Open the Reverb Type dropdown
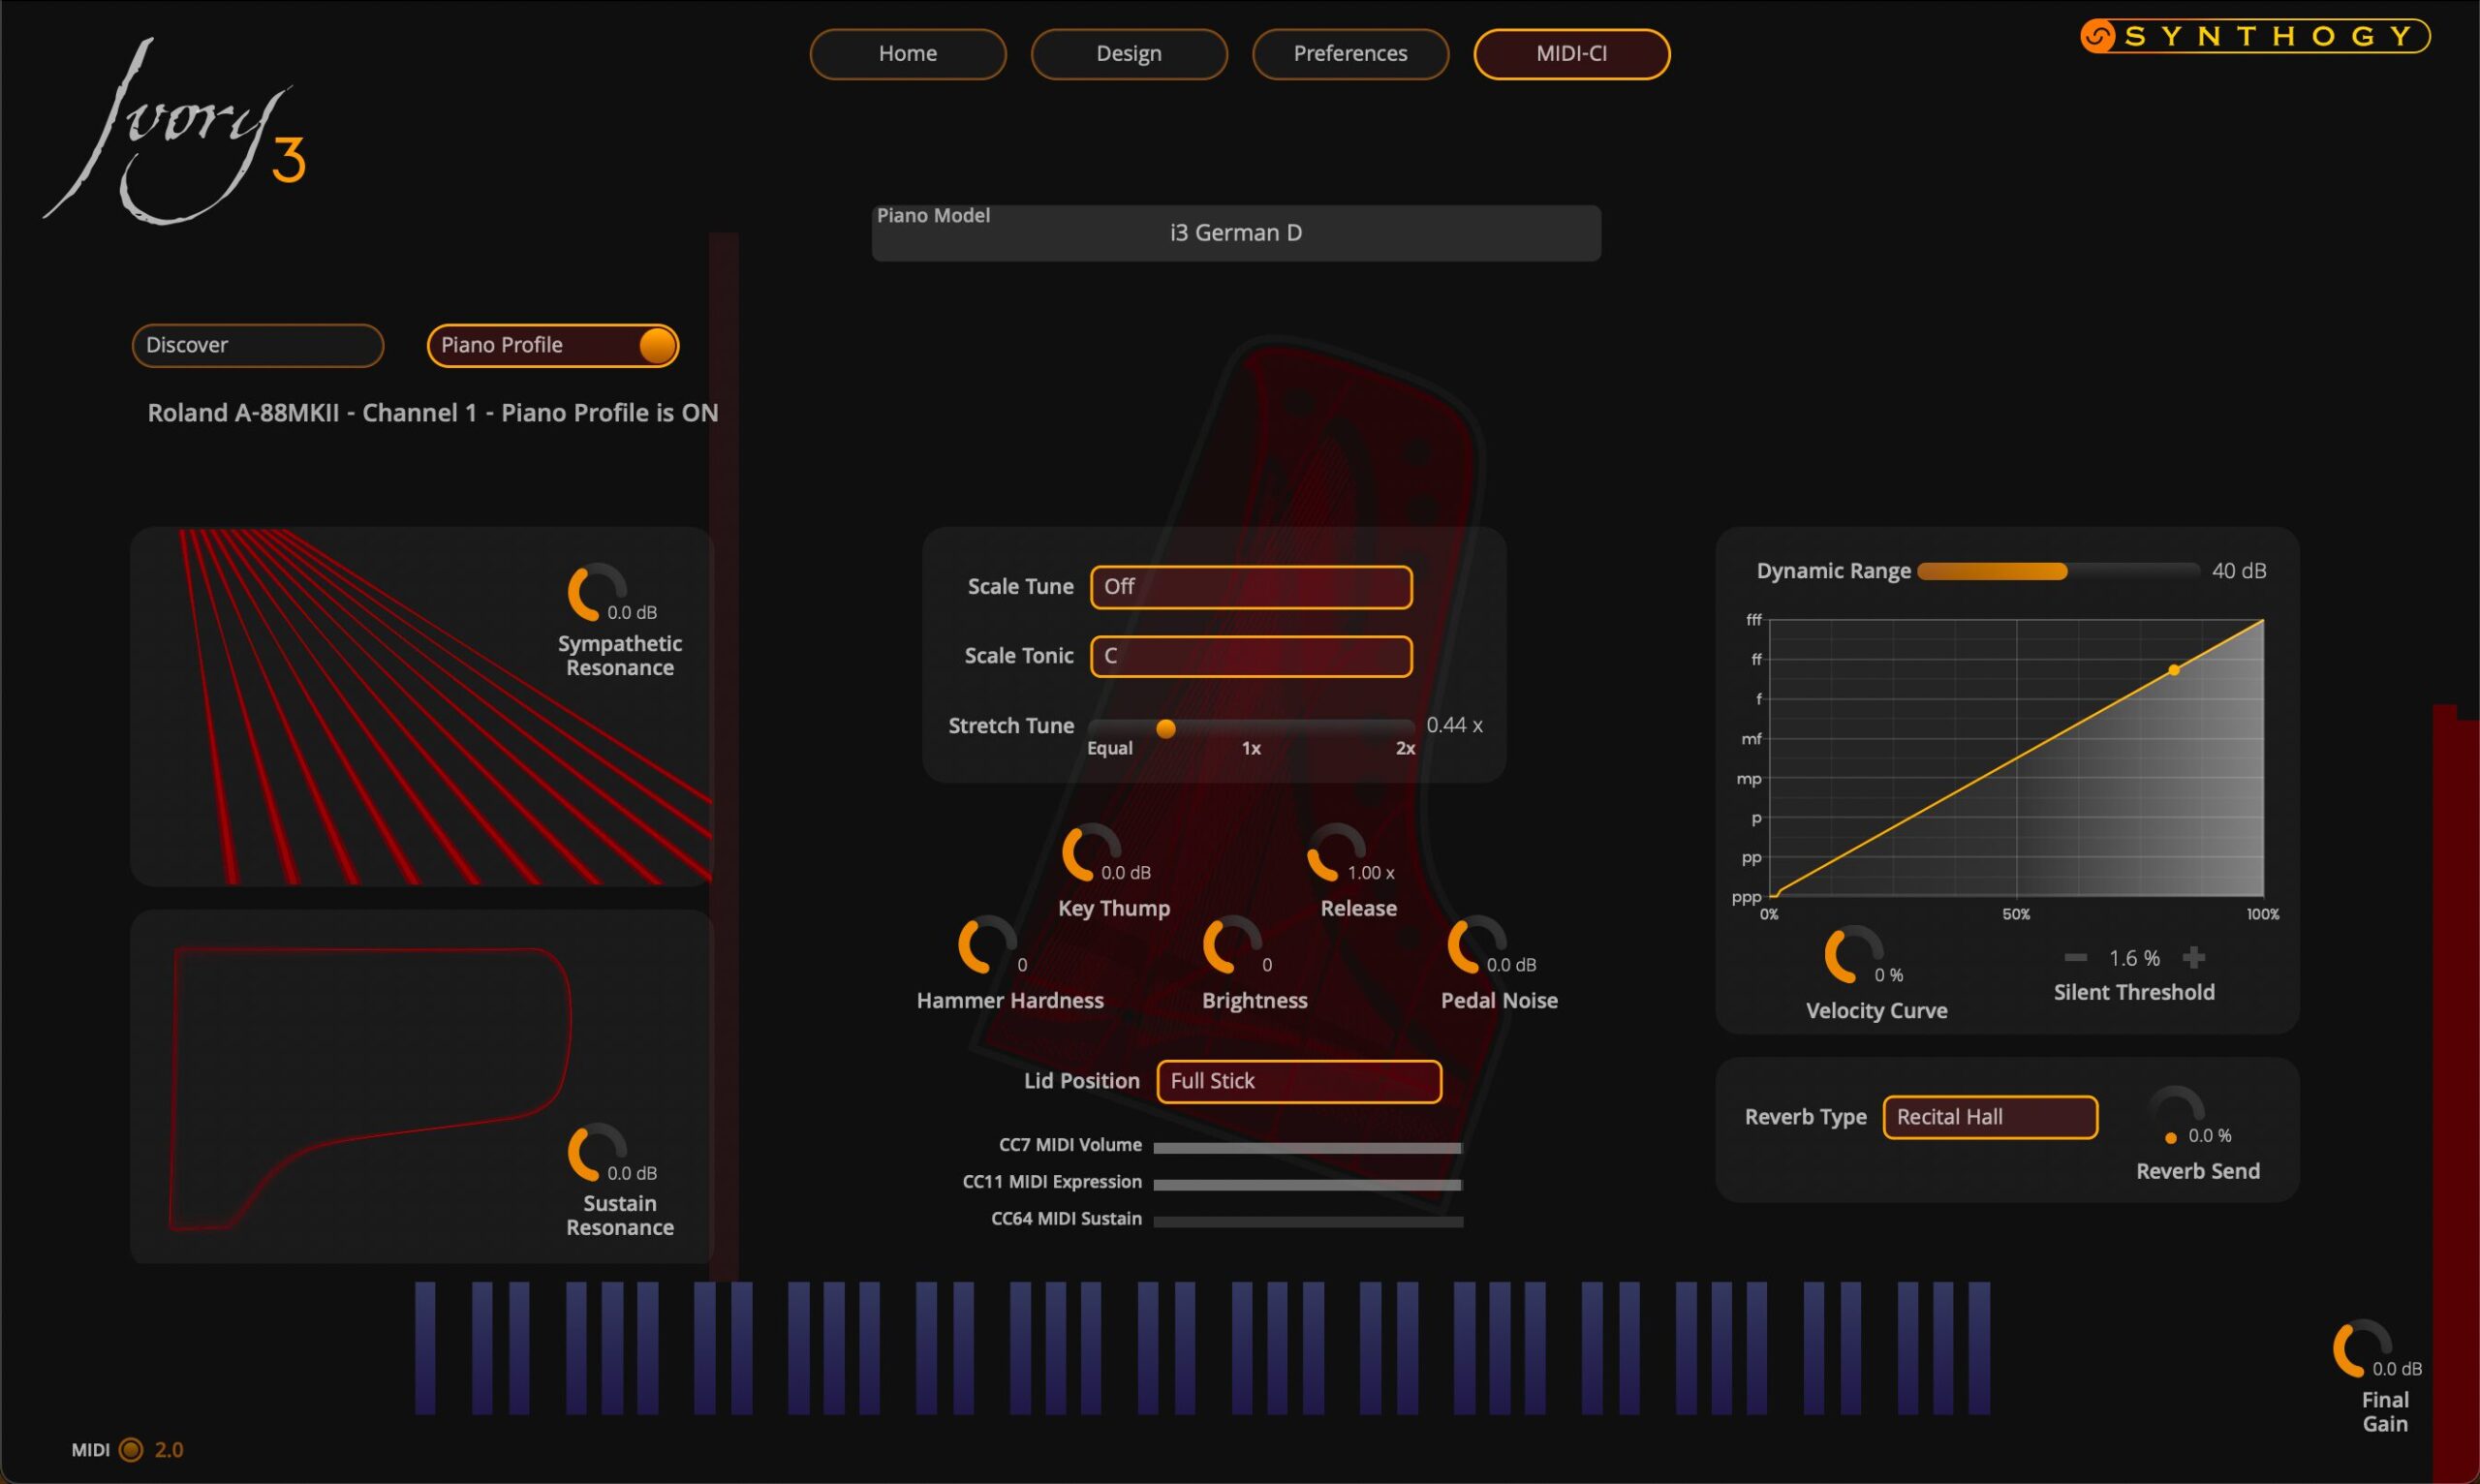The height and width of the screenshot is (1484, 2480). click(x=1990, y=1117)
